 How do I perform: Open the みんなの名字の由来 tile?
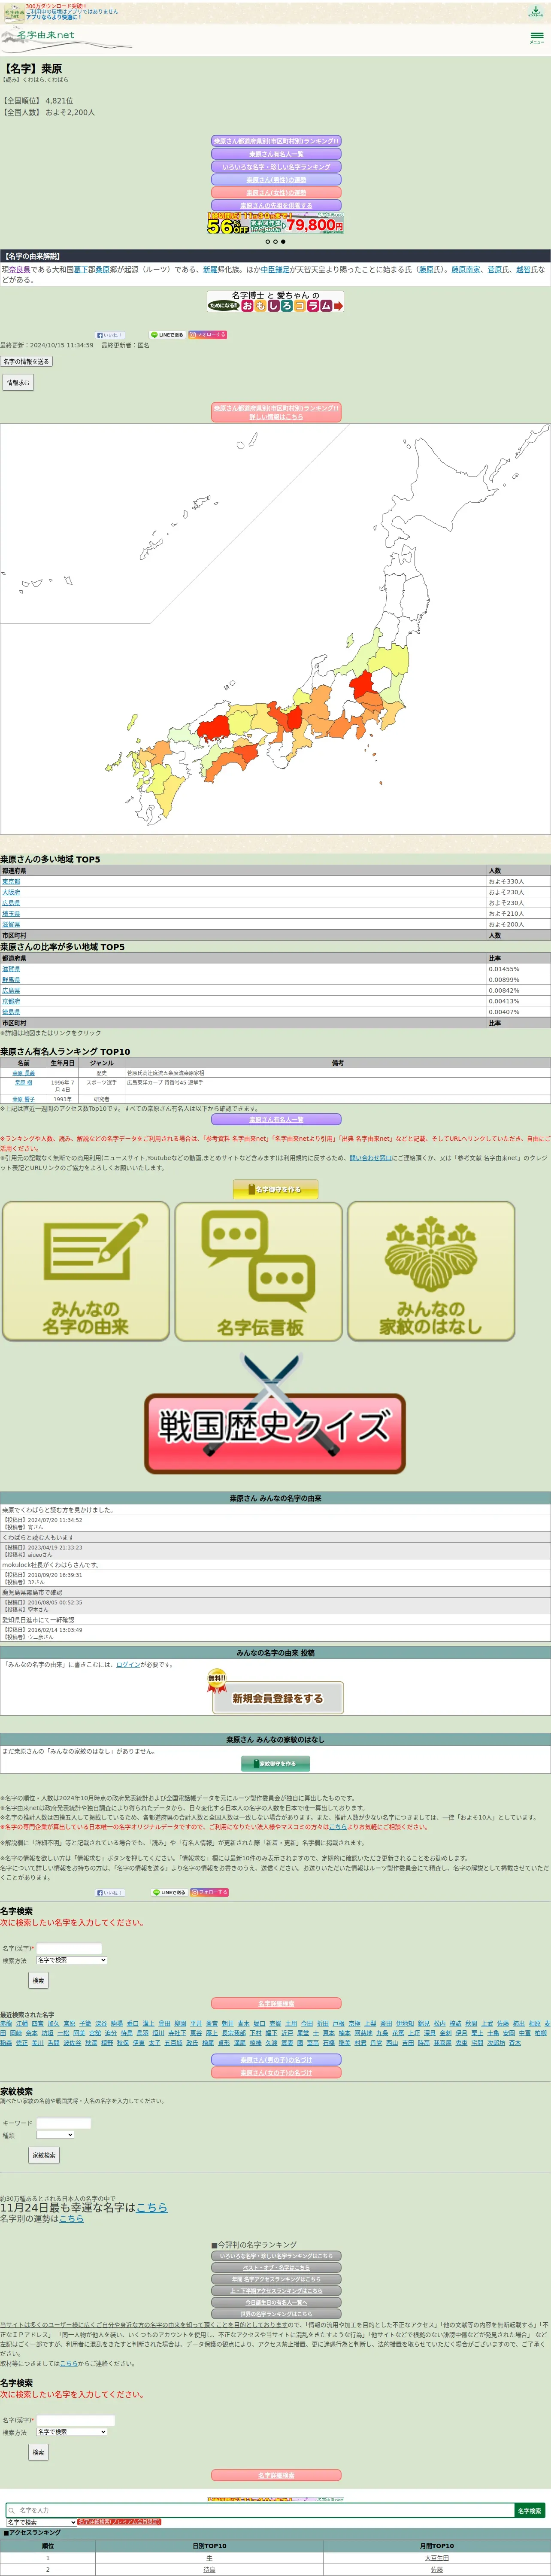tap(86, 1271)
